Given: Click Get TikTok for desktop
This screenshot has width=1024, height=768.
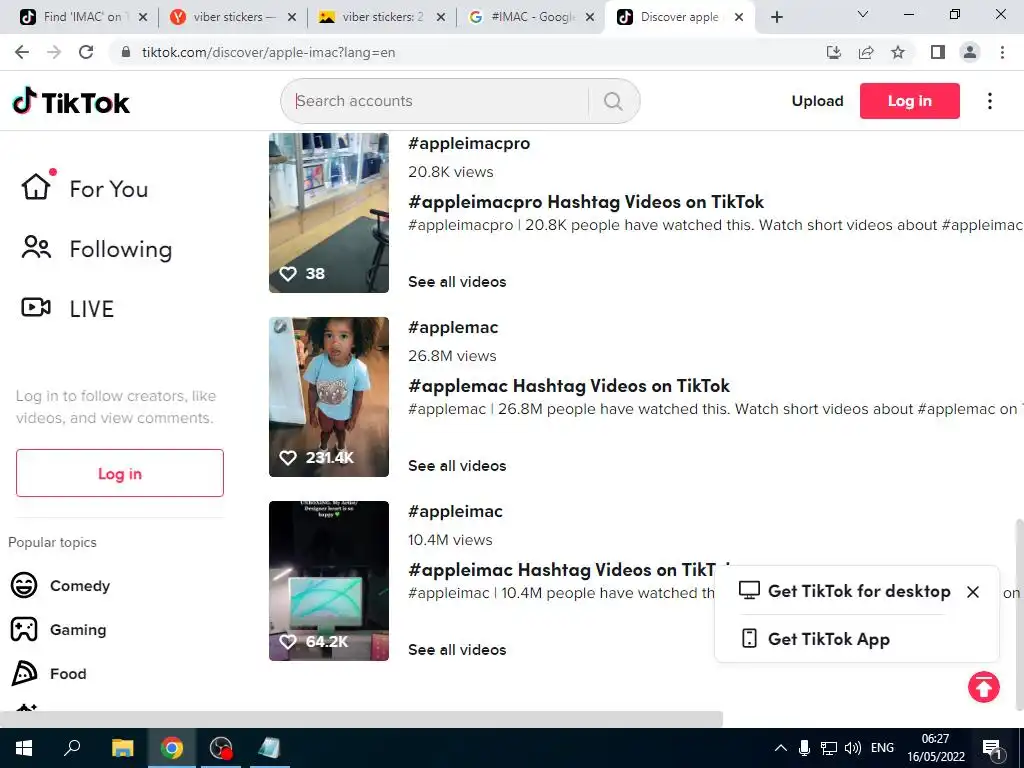Looking at the screenshot, I should tap(844, 591).
